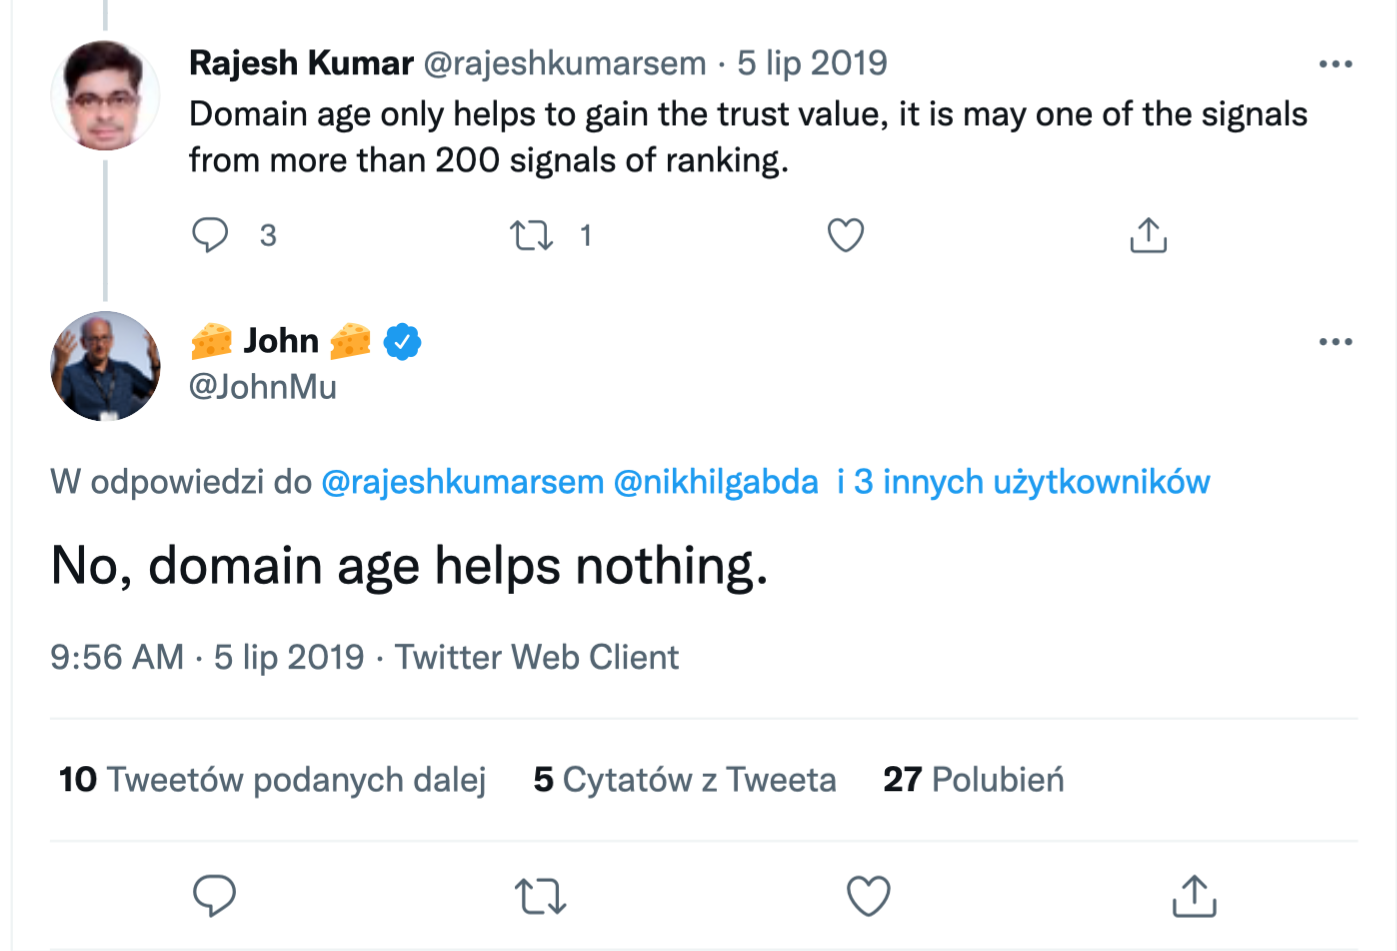Image resolution: width=1397 pixels, height=951 pixels.
Task: Share Rajesh Kumar's tweet
Action: point(1148,235)
